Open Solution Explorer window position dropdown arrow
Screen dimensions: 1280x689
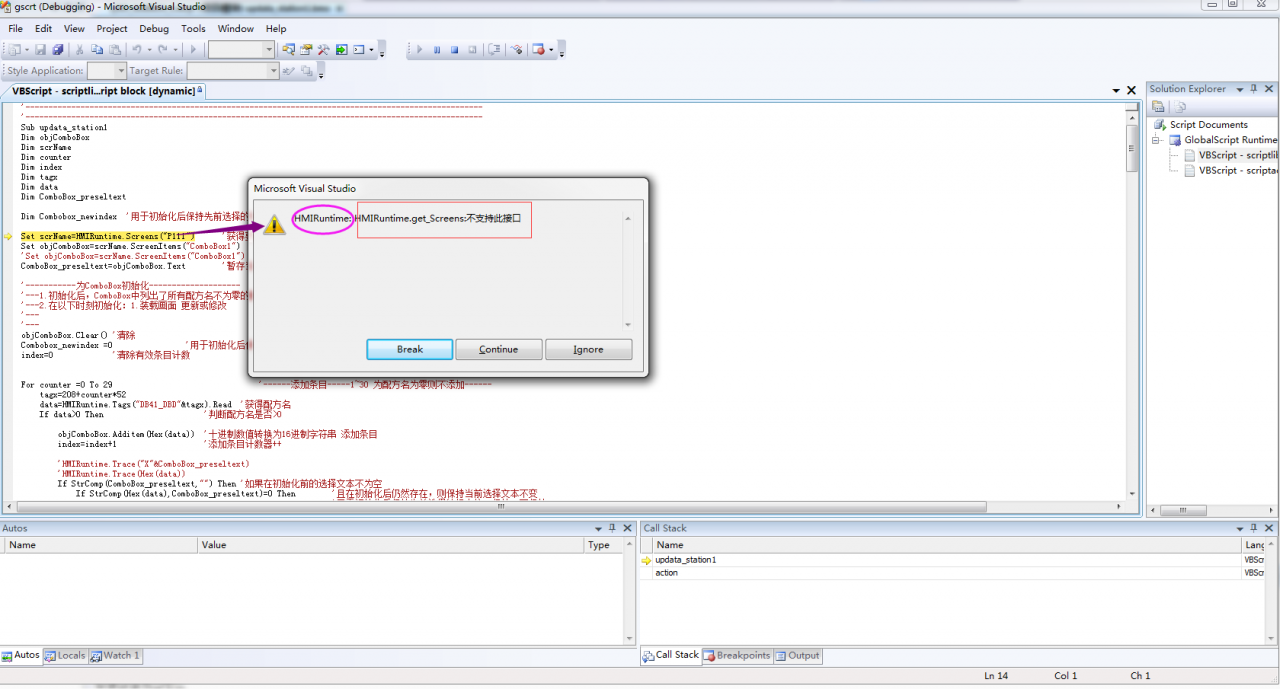1240,89
